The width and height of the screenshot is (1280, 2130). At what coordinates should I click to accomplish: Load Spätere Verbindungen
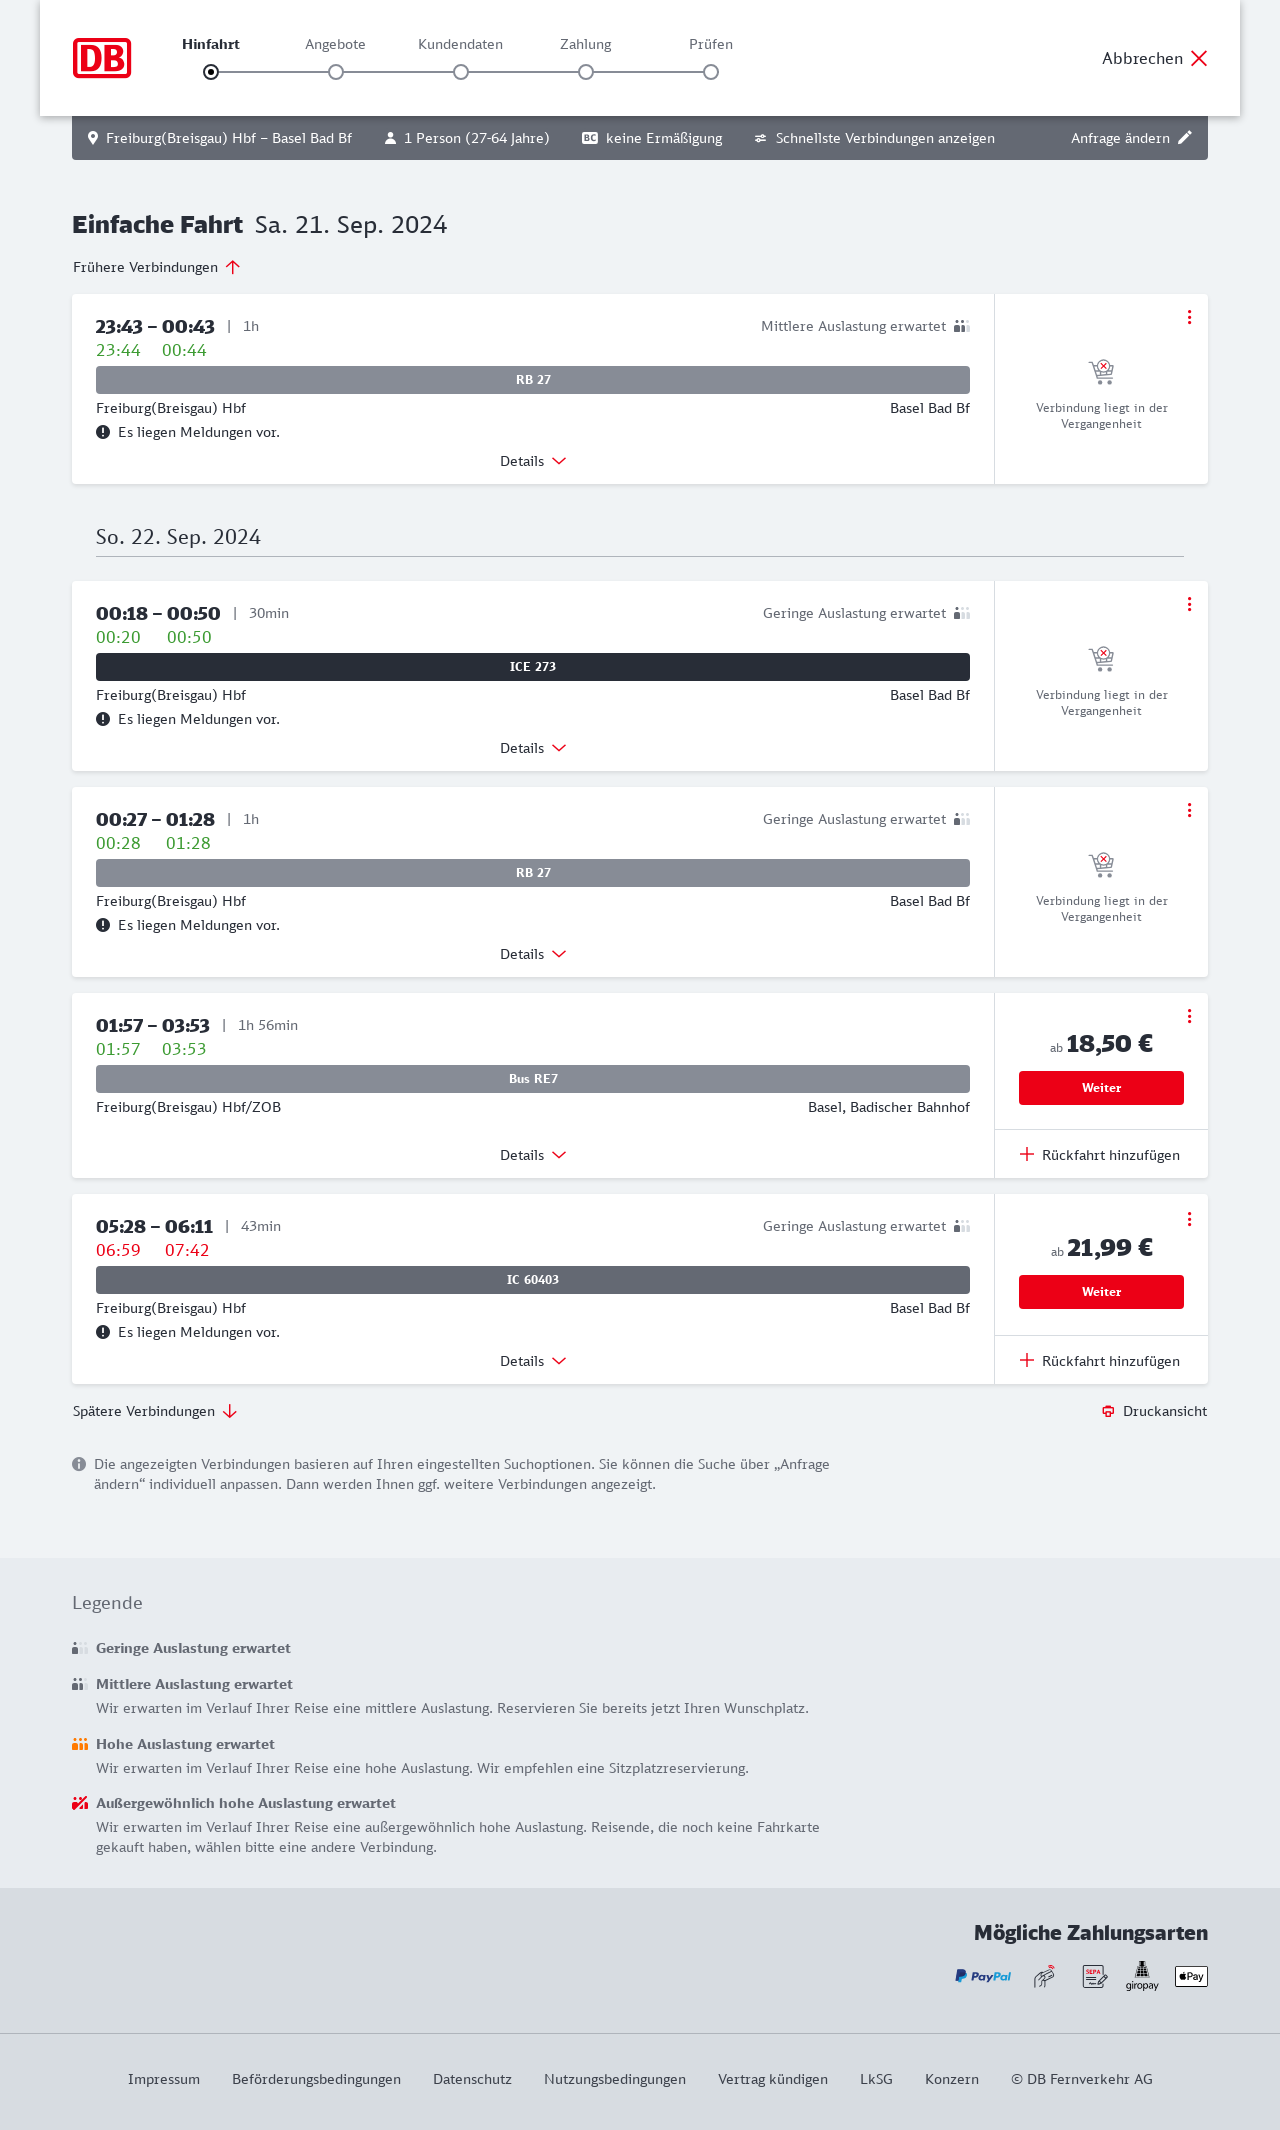click(155, 1411)
